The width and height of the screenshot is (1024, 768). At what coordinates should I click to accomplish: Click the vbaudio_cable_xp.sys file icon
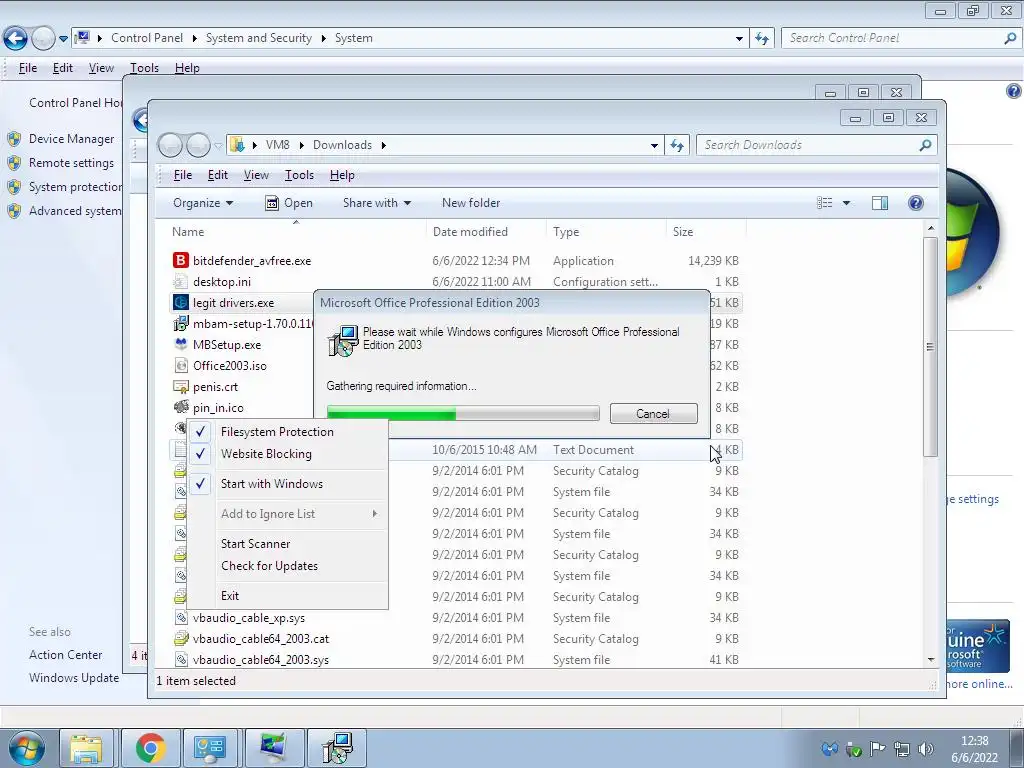click(181, 618)
